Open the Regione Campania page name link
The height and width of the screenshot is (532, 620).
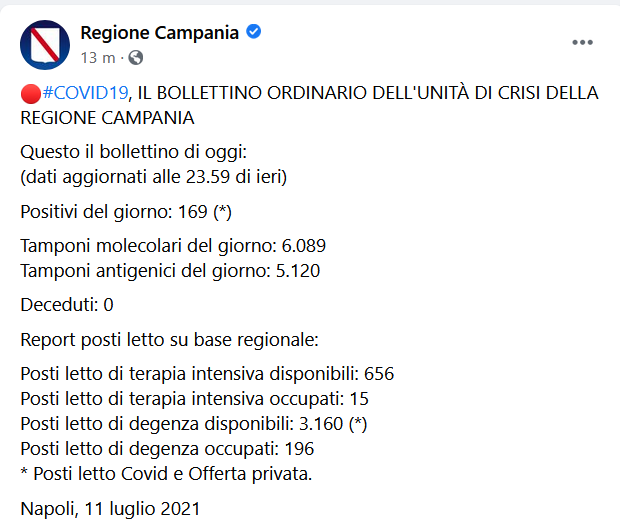pyautogui.click(x=159, y=33)
